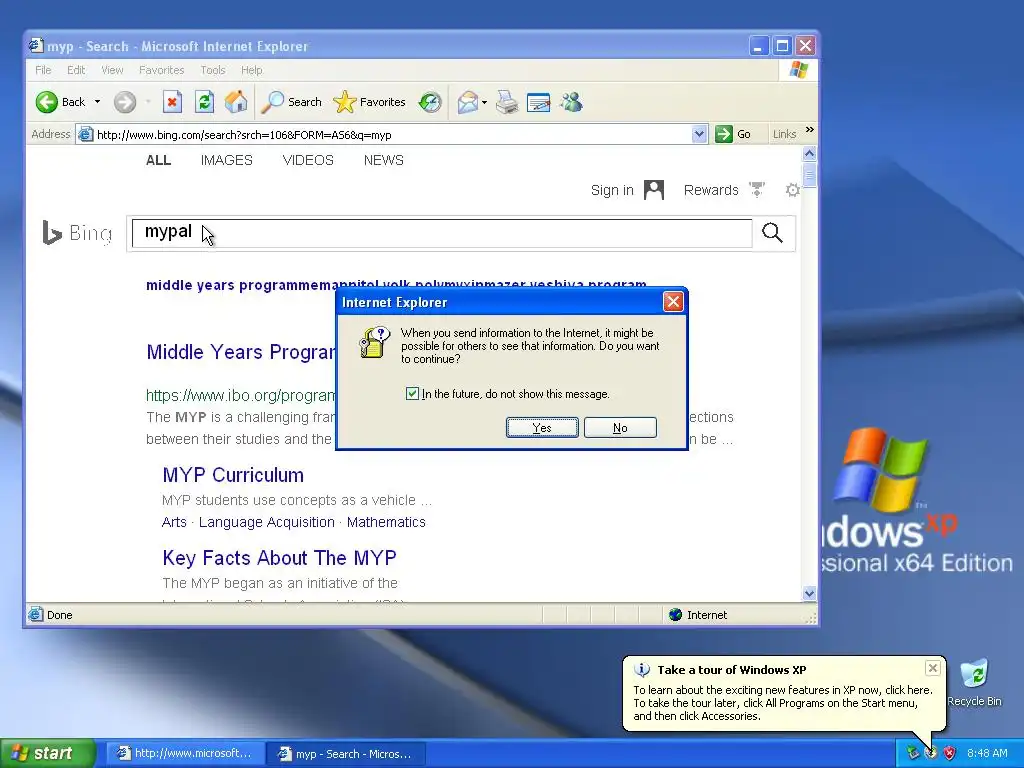
Task: Open the Mail envelope icon
Action: pyautogui.click(x=468, y=102)
